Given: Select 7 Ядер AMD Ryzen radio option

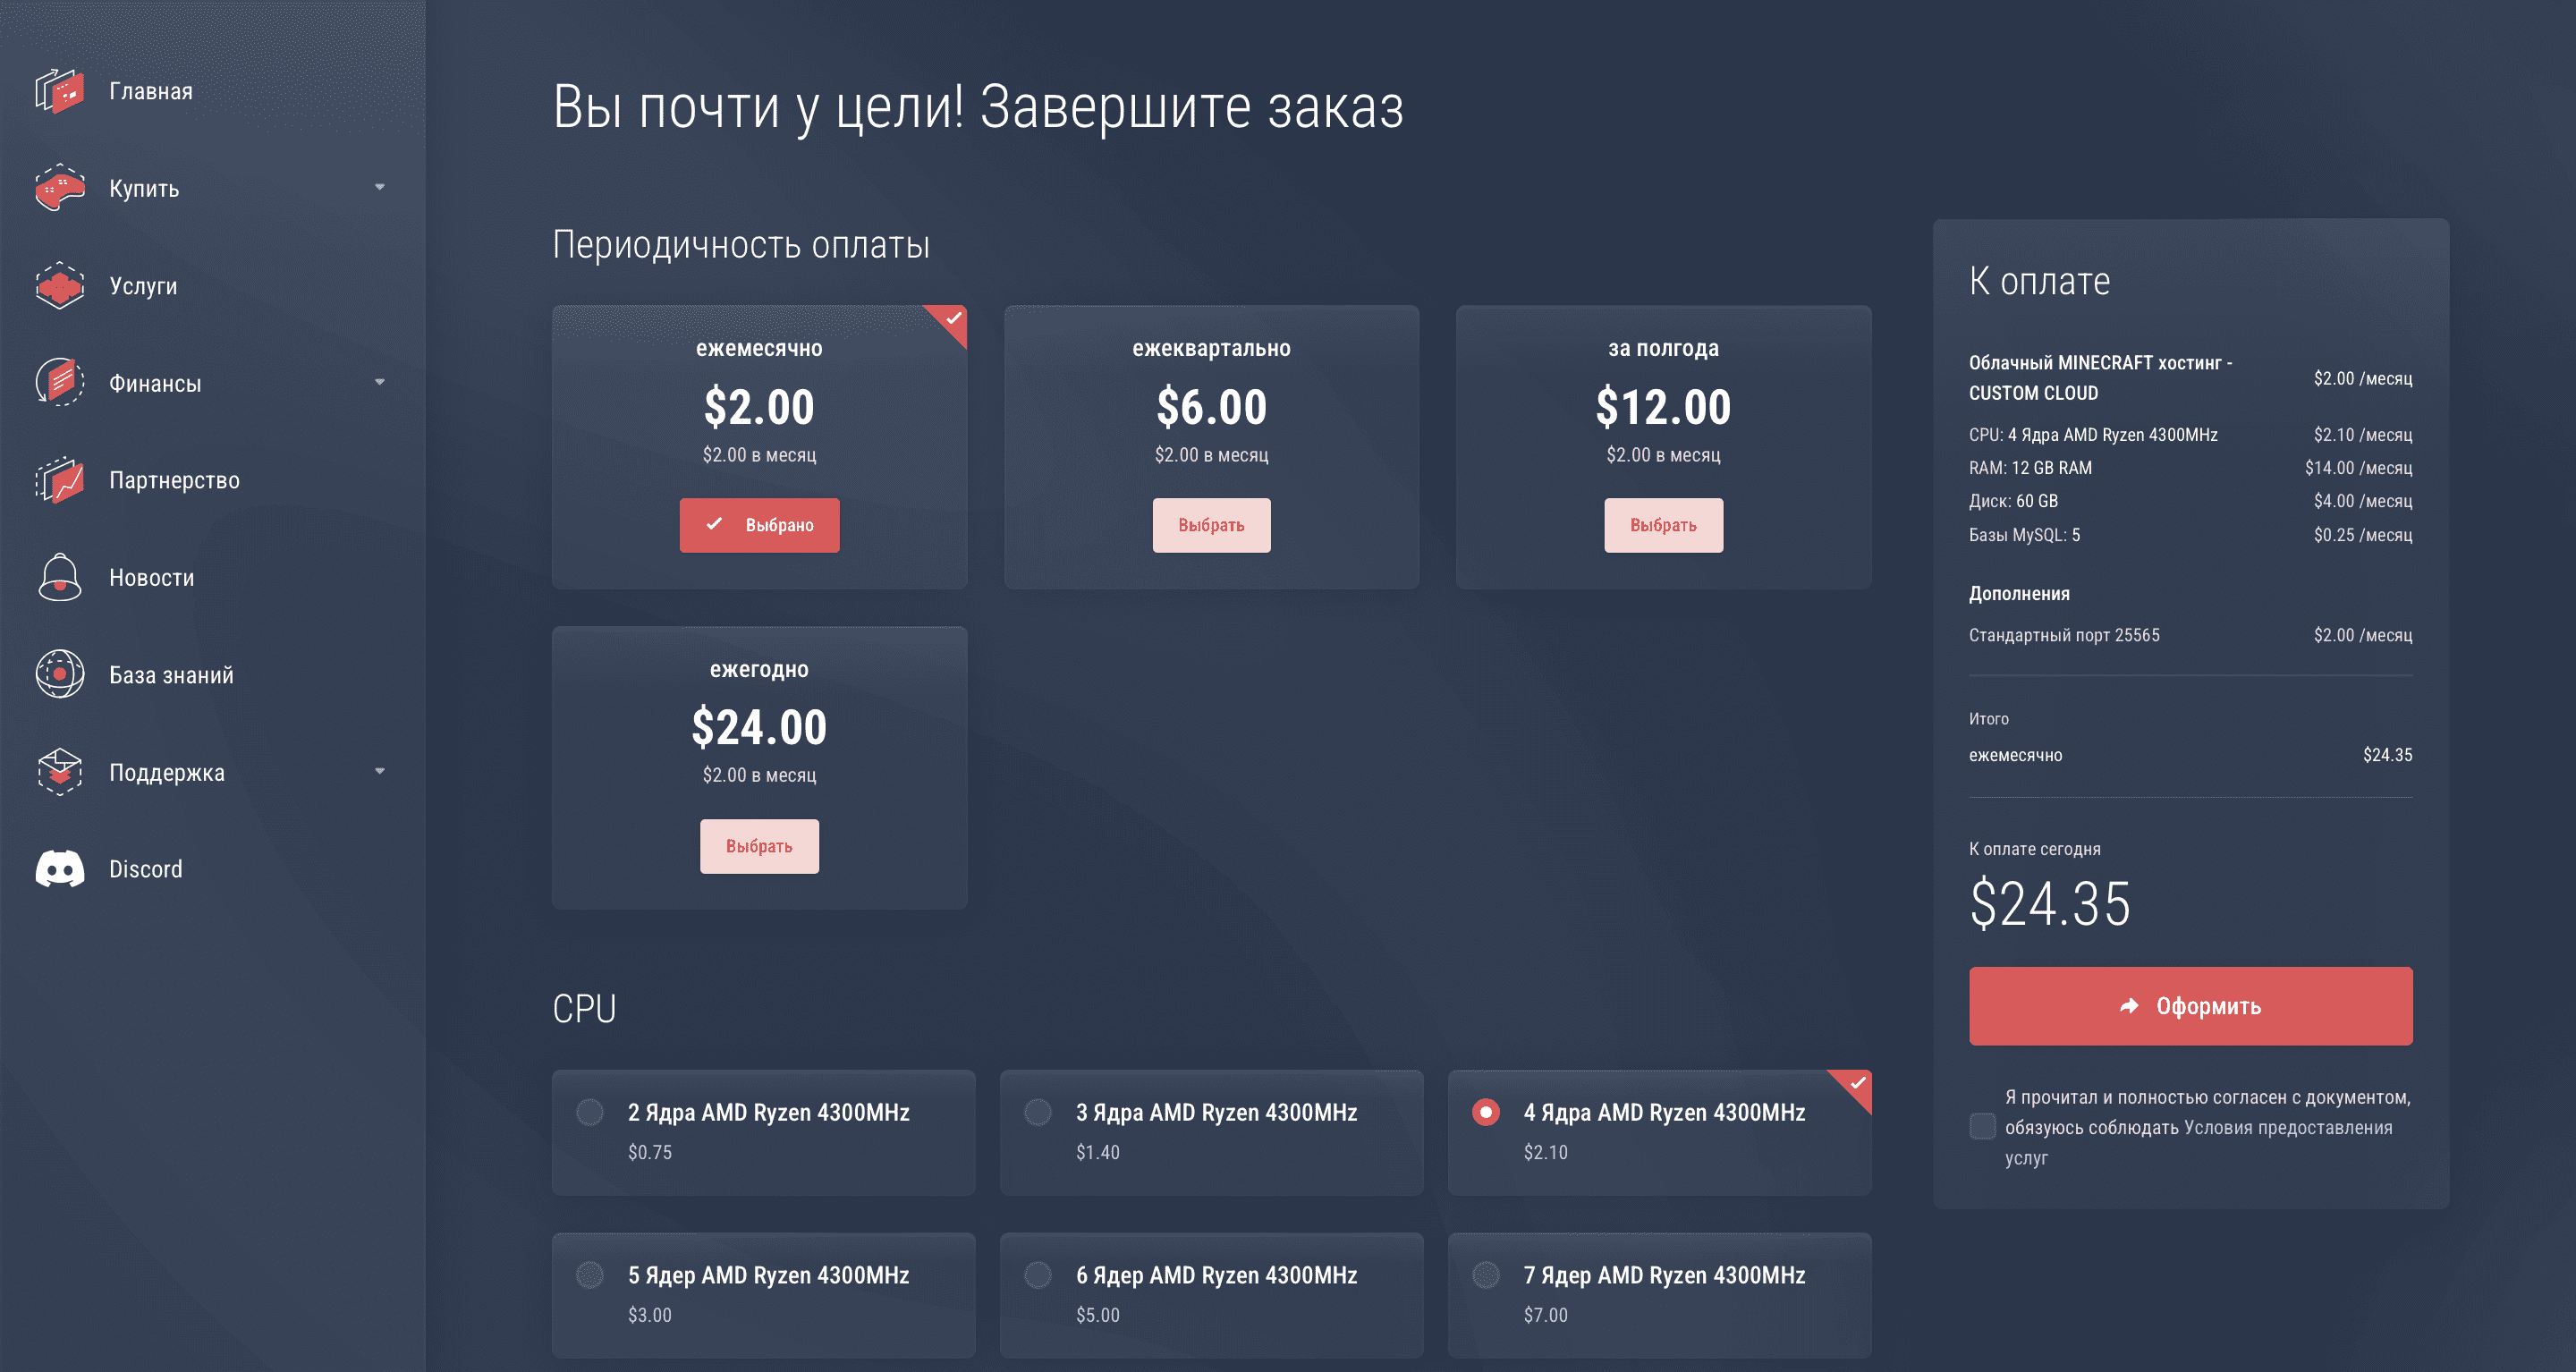Looking at the screenshot, I should tap(1486, 1275).
